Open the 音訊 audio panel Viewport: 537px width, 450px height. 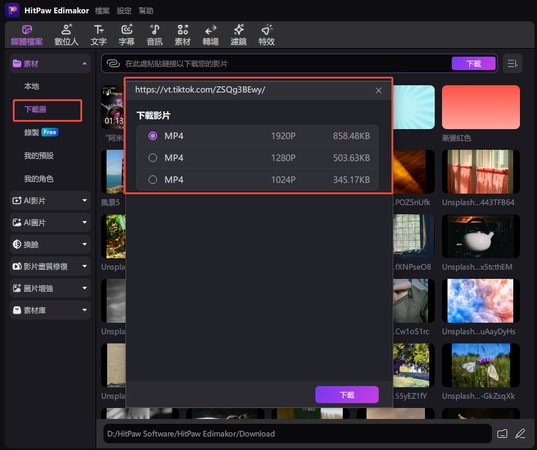[154, 35]
